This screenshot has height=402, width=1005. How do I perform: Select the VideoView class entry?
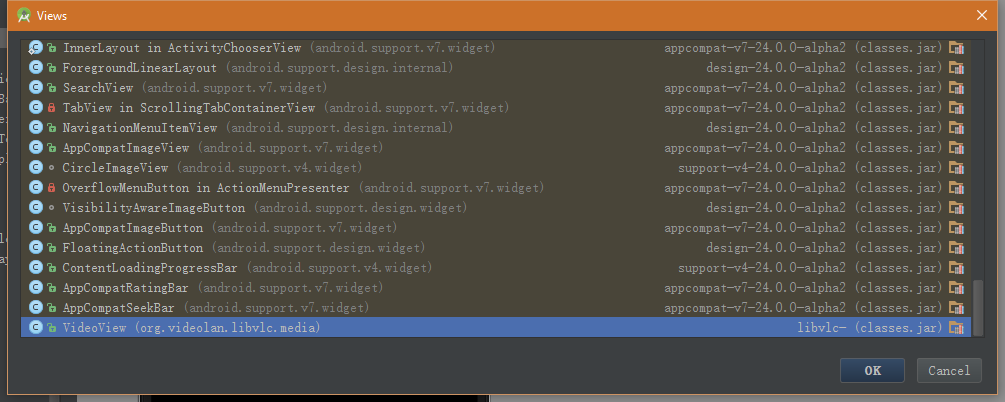pyautogui.click(x=496, y=328)
